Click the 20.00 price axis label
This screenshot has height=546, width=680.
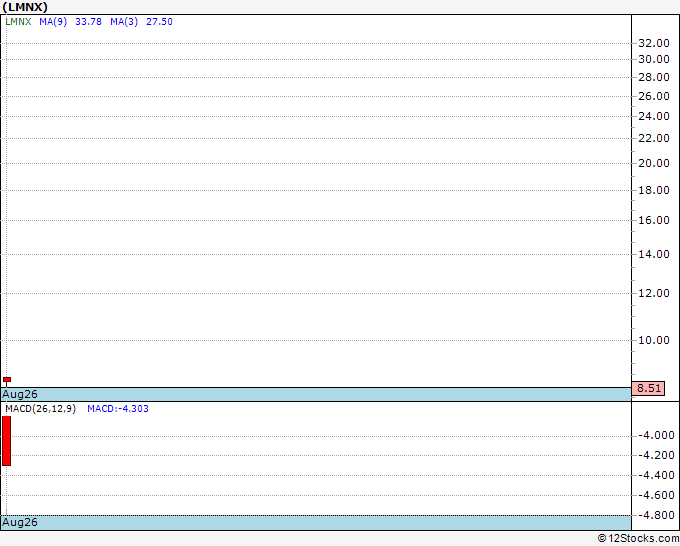click(x=654, y=163)
